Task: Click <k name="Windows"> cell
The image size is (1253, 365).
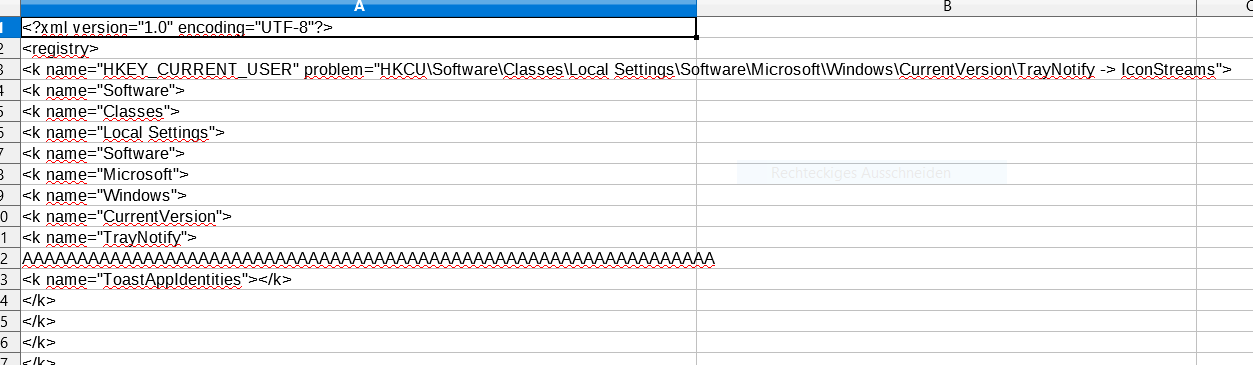Action: [359, 195]
